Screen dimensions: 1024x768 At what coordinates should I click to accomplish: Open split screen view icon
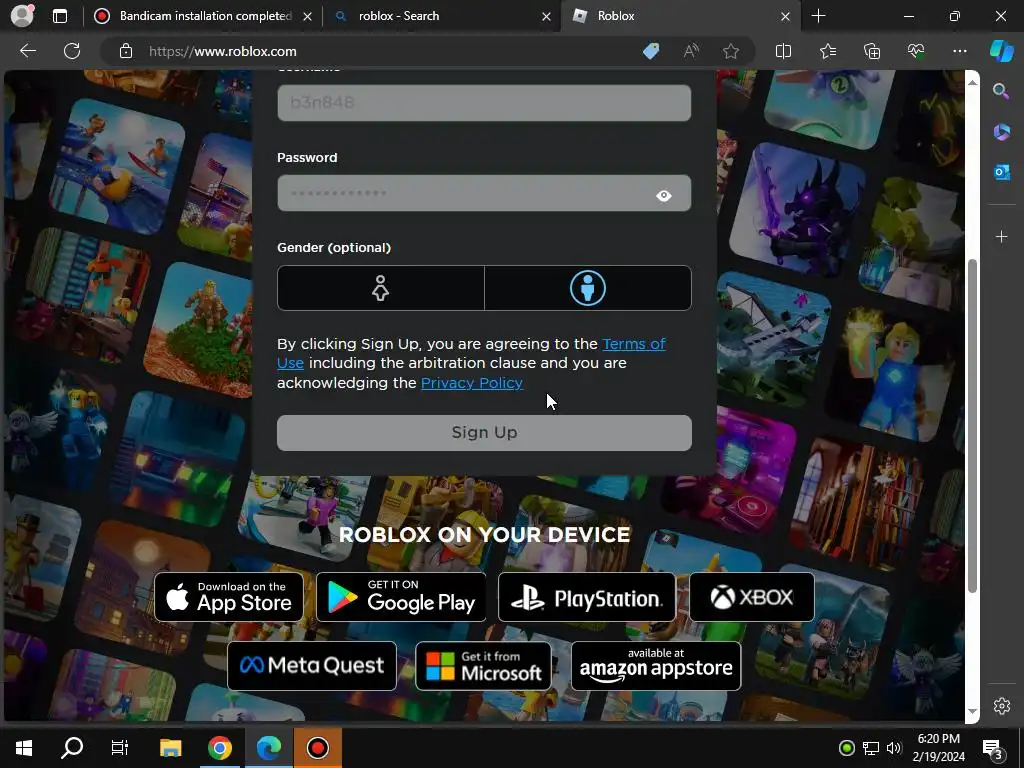click(x=783, y=51)
